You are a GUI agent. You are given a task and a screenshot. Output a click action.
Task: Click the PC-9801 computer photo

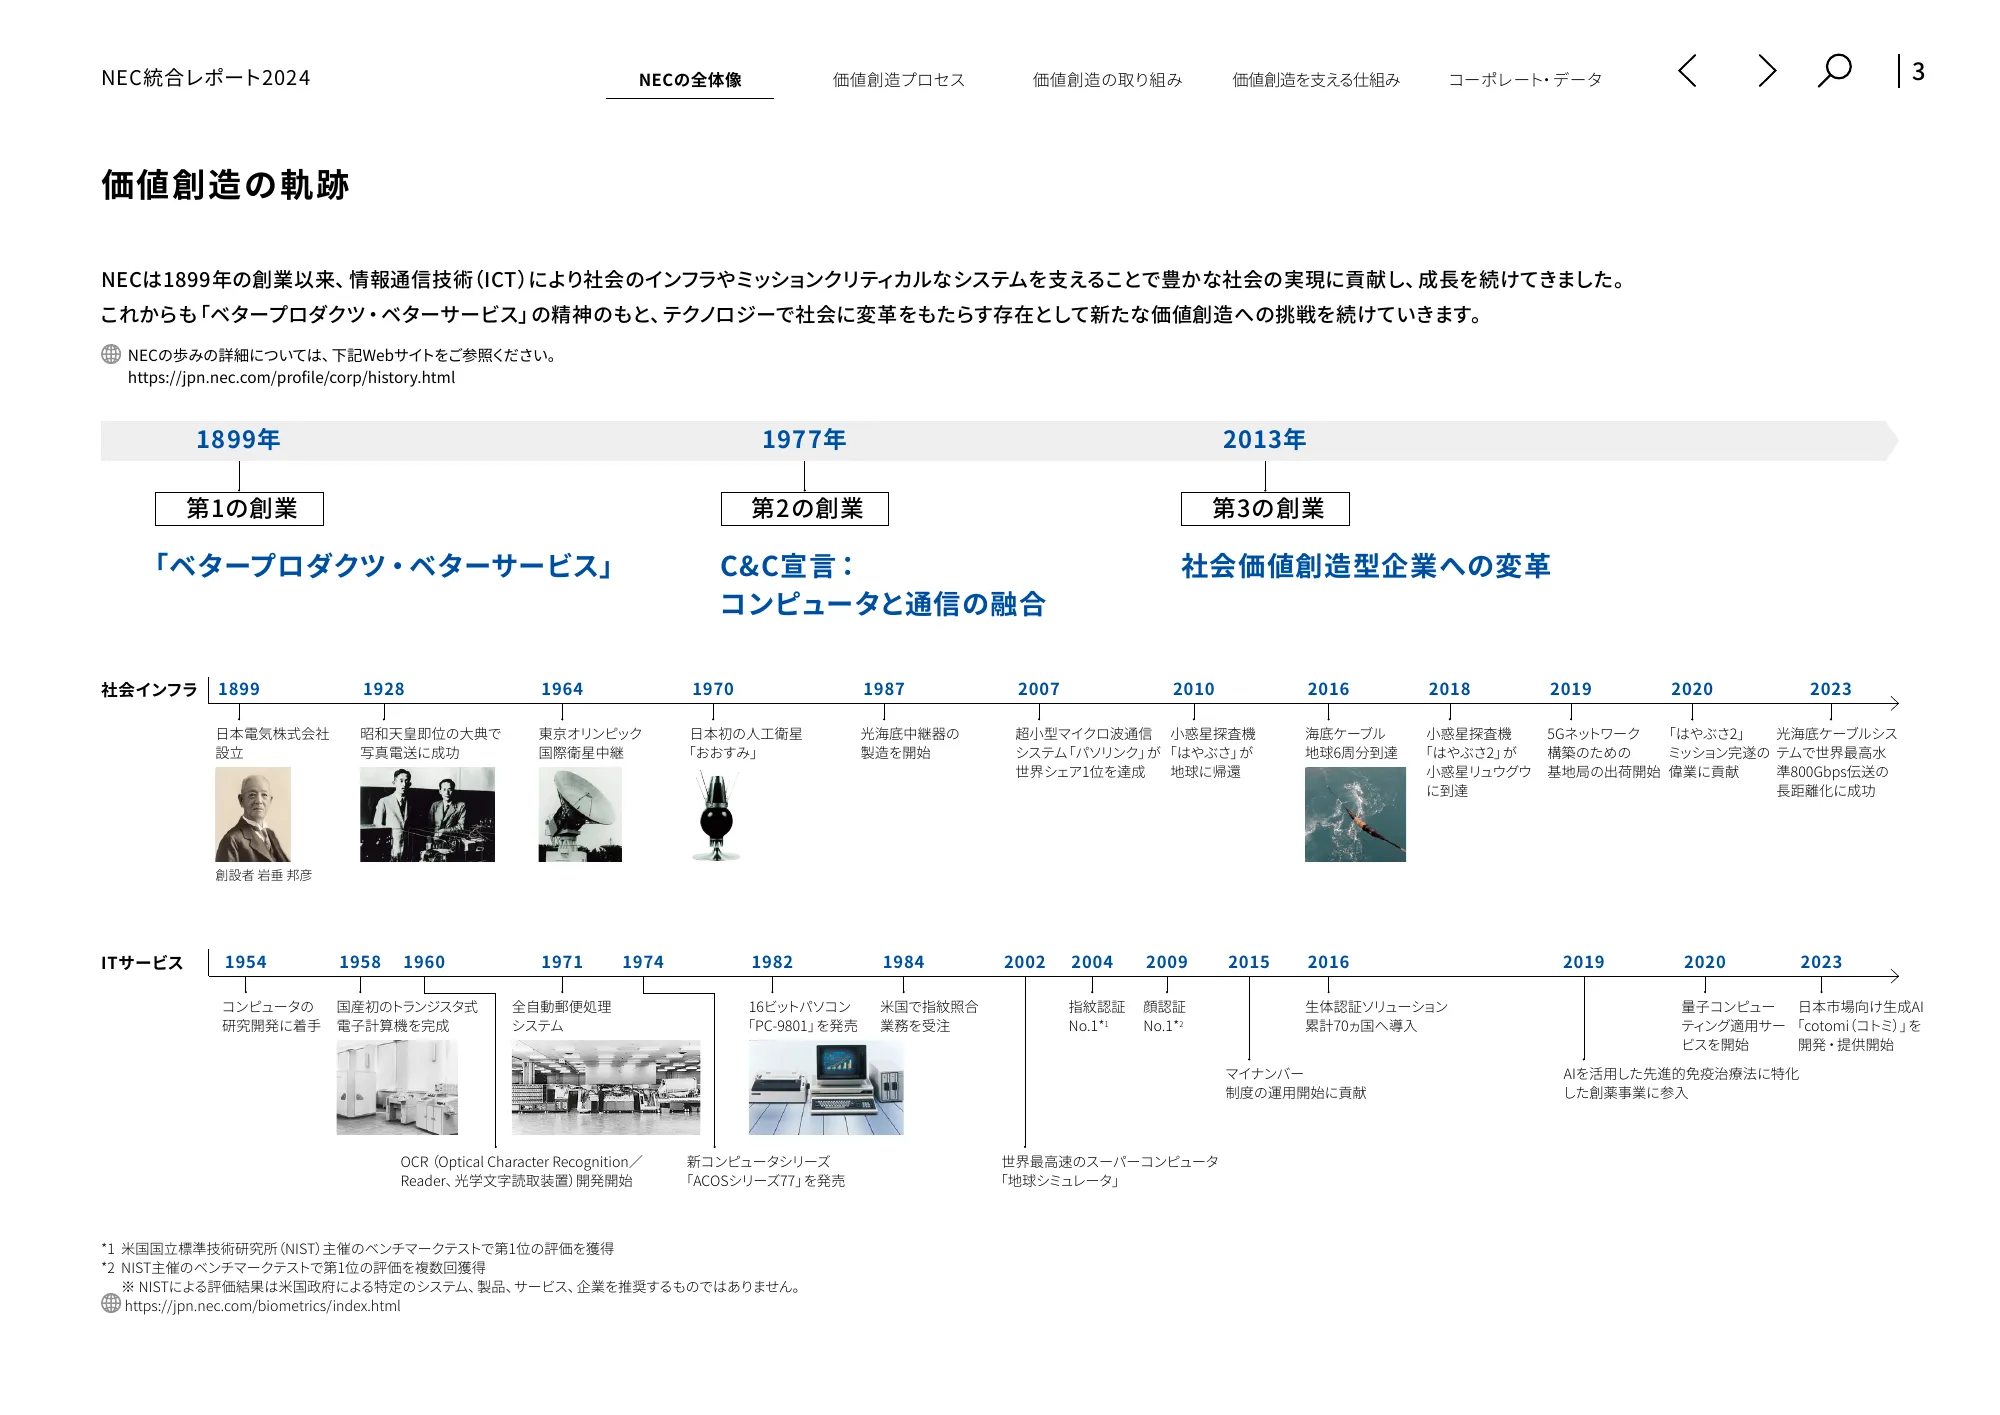pos(826,1087)
